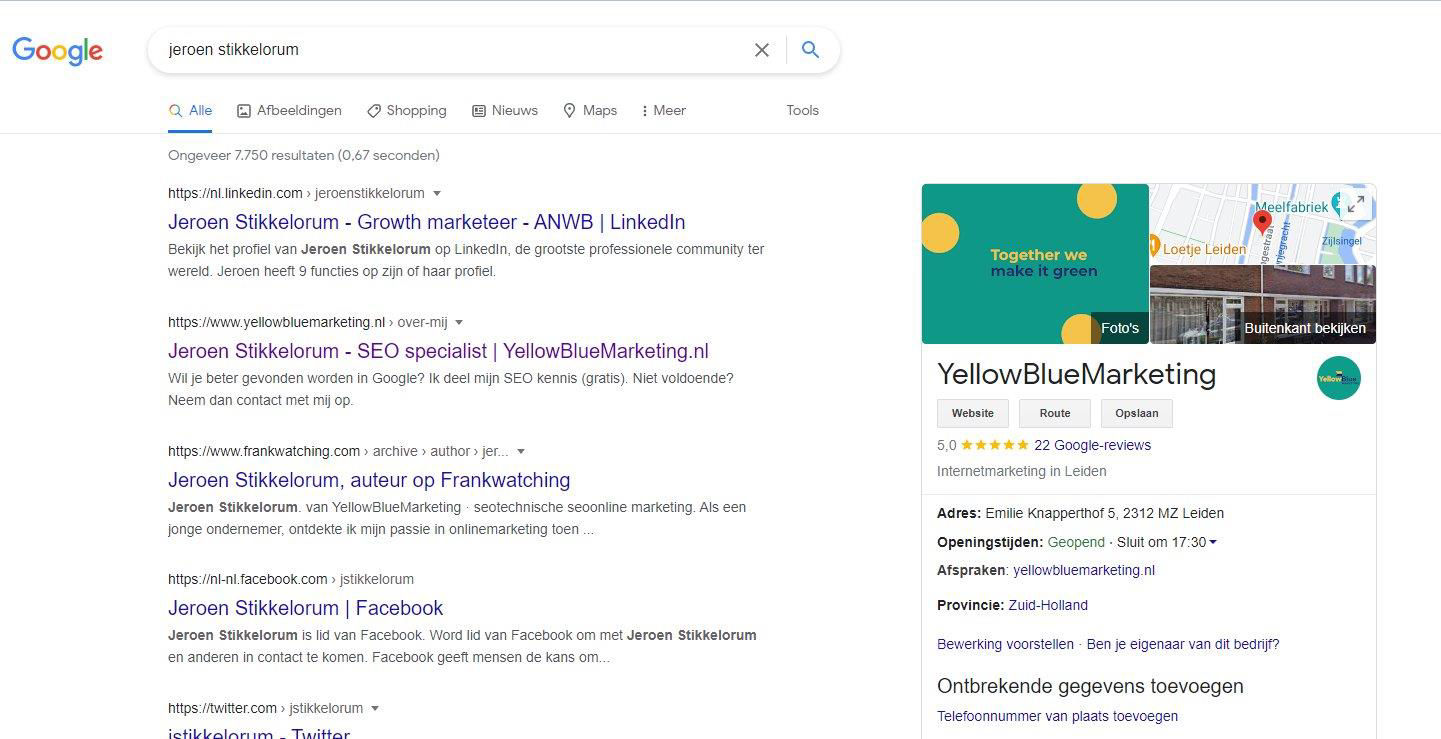Open the 22 Google-reviews link
This screenshot has height=739, width=1441.
[x=1092, y=445]
